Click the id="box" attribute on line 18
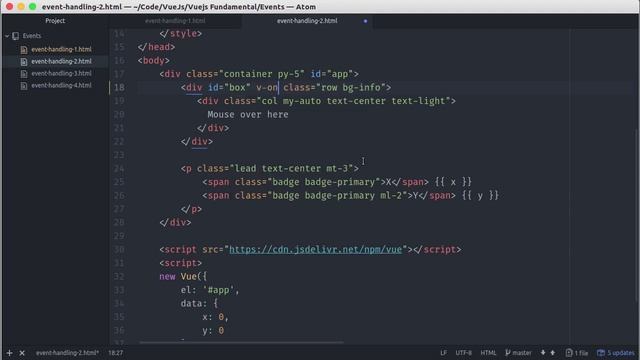Viewport: 640px width, 360px height. (x=229, y=87)
